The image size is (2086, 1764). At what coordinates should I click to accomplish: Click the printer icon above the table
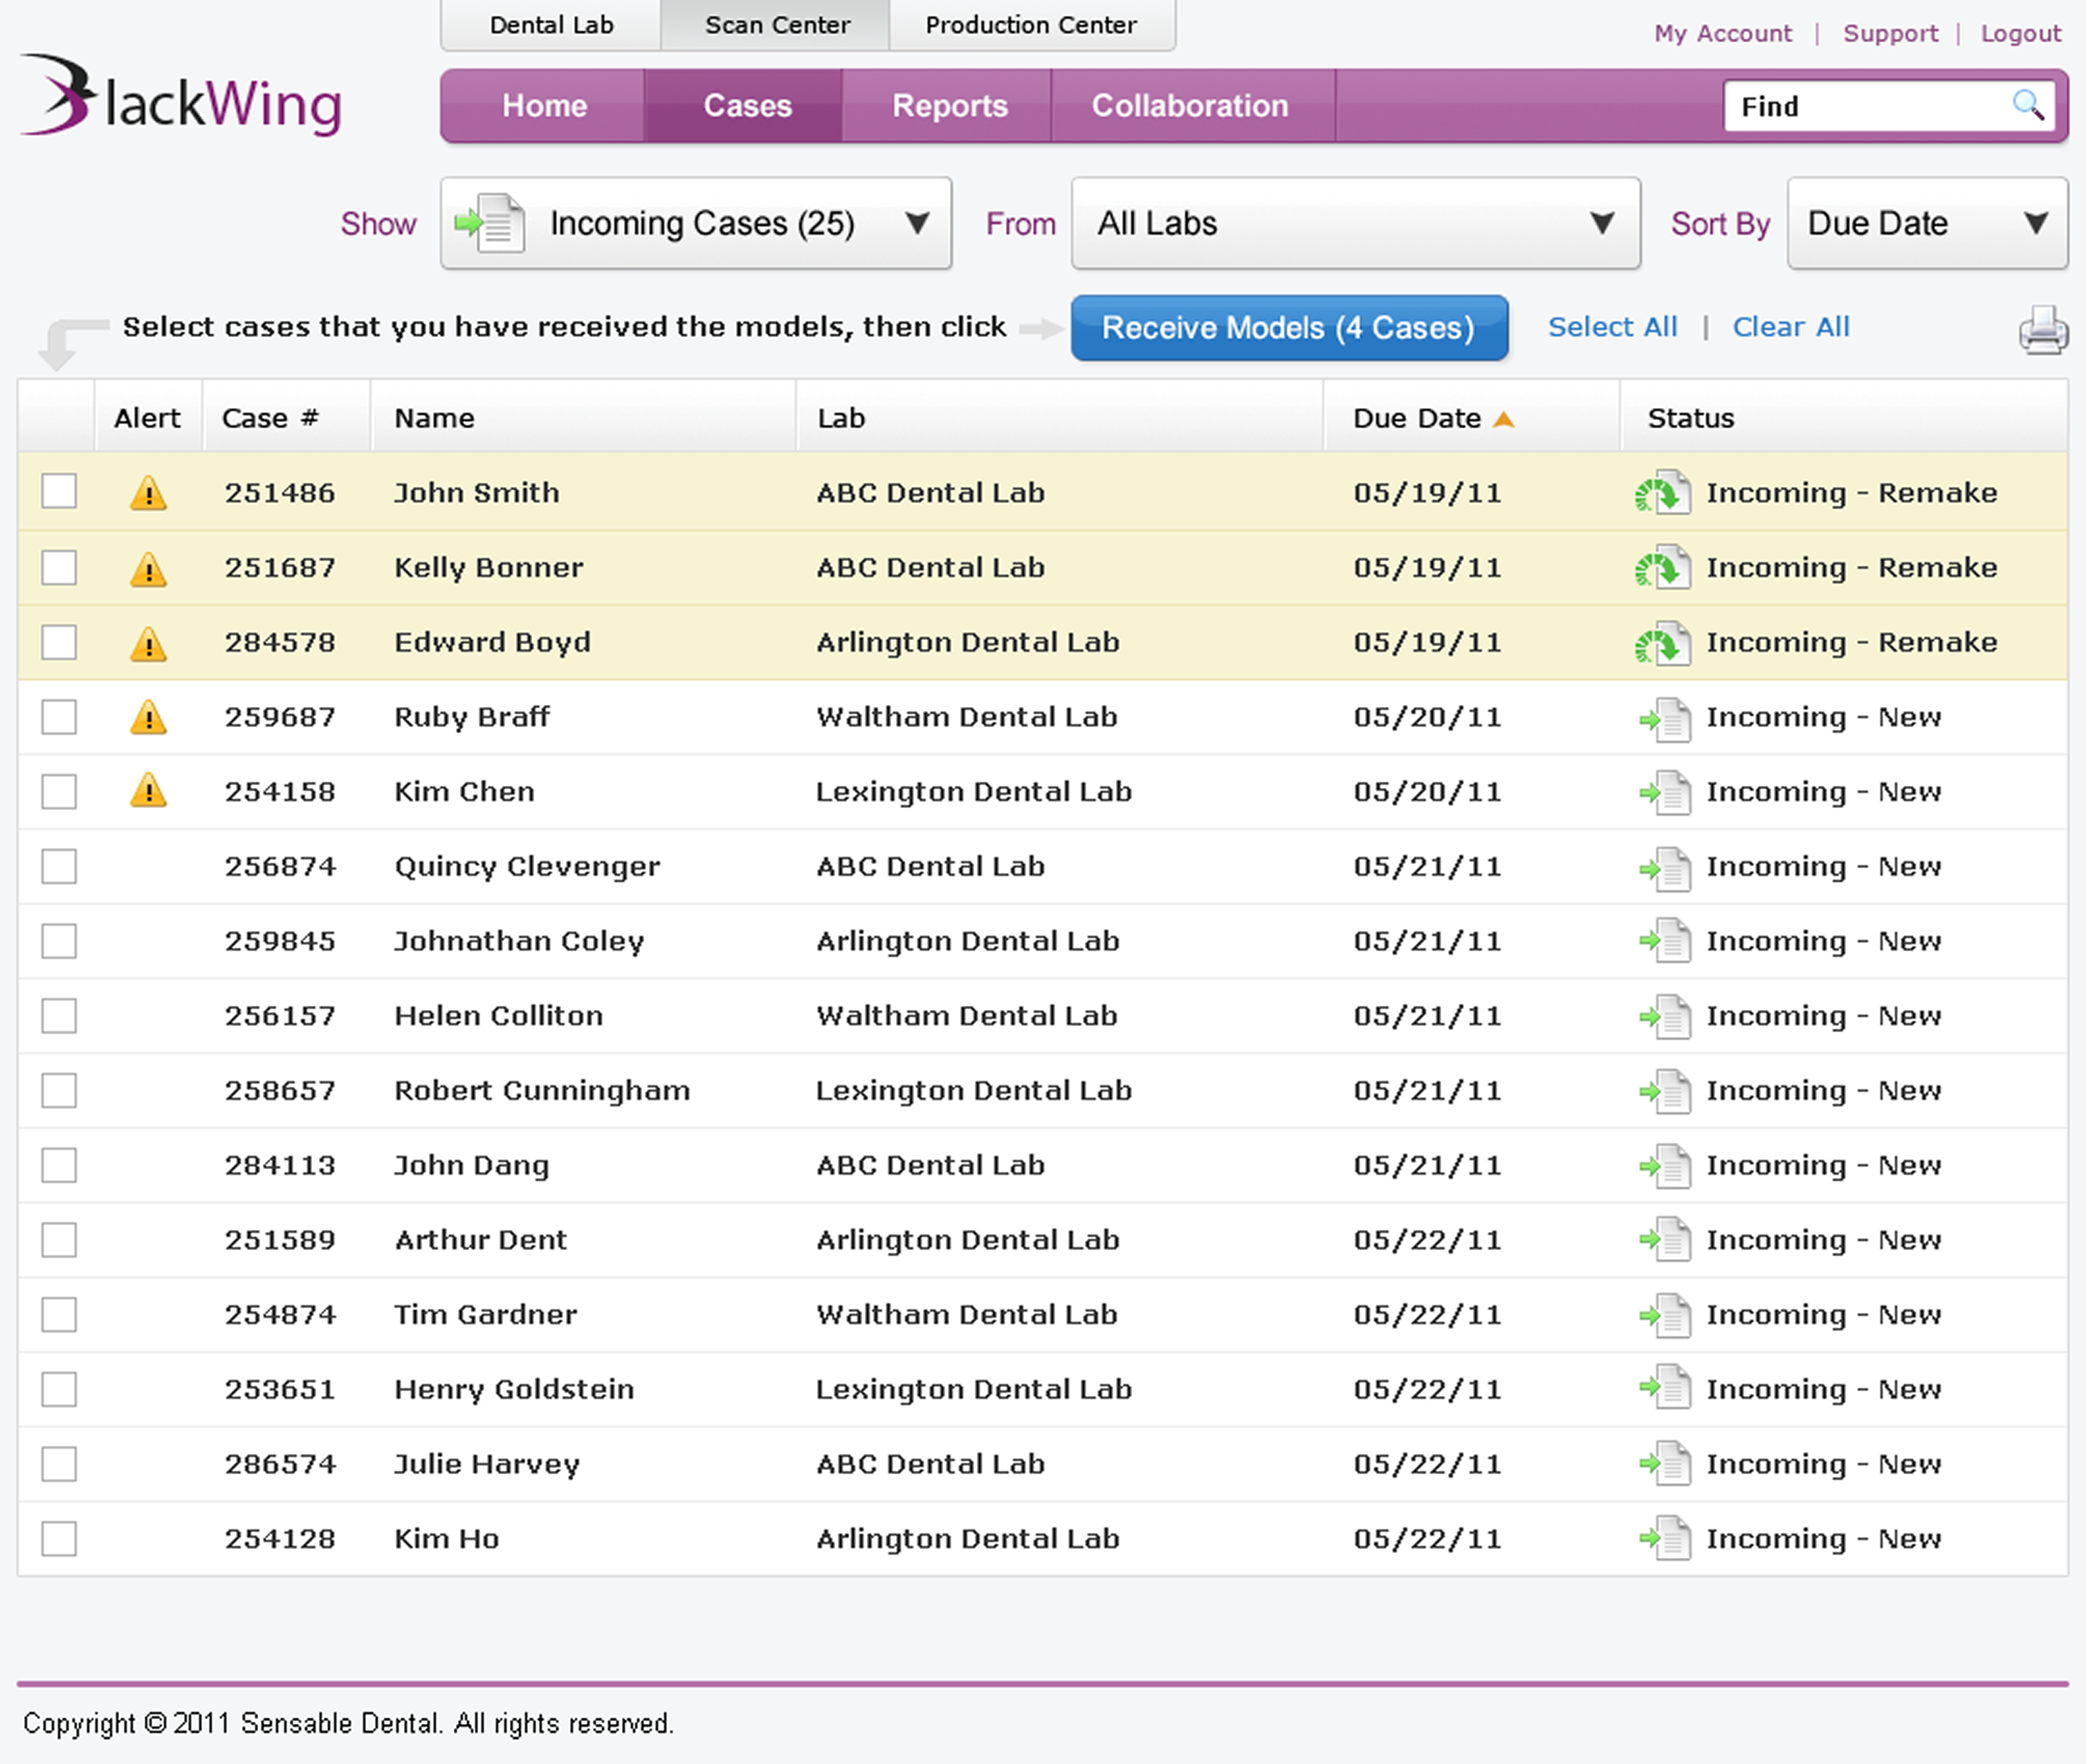(2042, 330)
